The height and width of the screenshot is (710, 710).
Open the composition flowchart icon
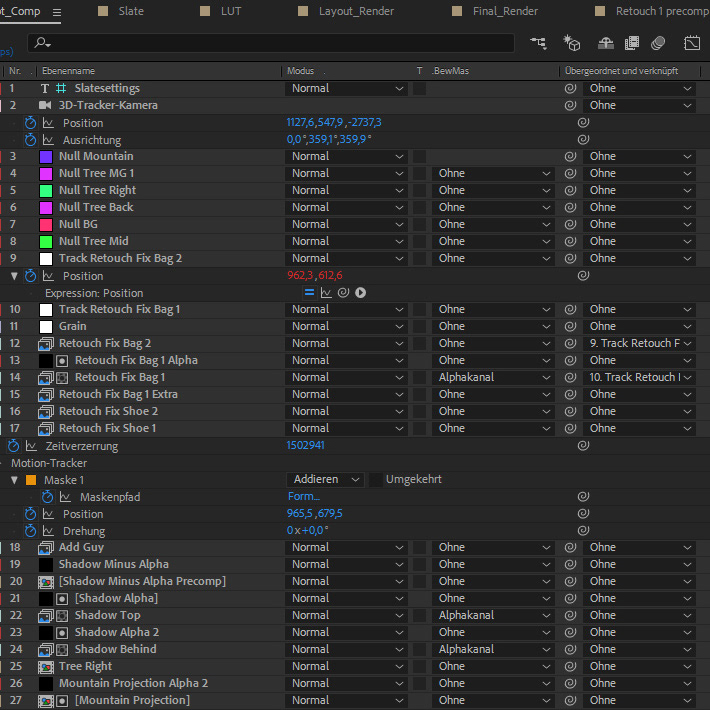(539, 43)
